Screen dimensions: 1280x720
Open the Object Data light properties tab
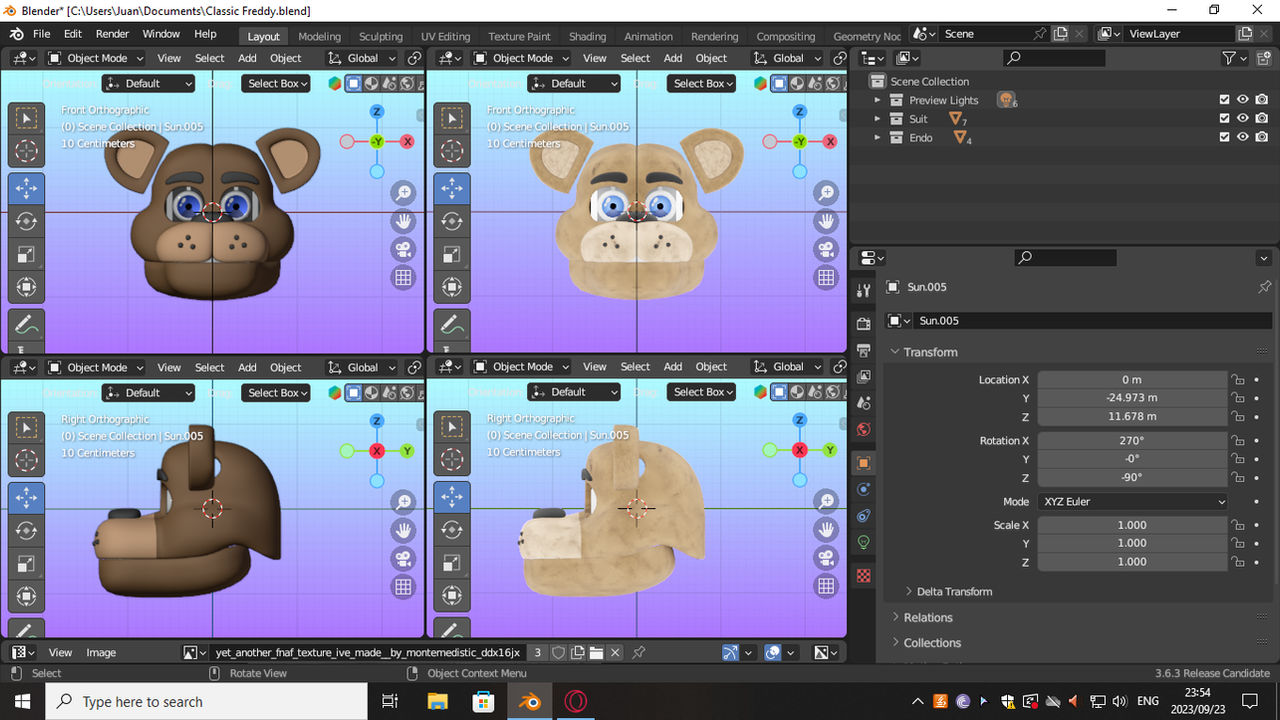(864, 543)
